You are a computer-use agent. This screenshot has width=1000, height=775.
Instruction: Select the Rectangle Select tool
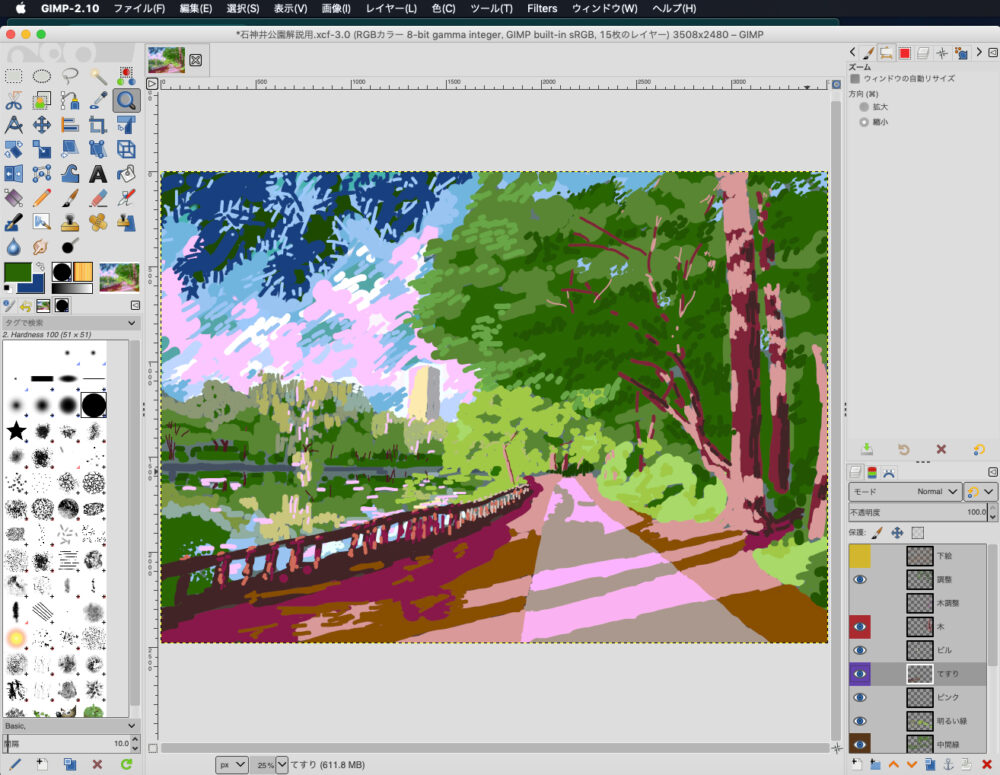click(14, 75)
